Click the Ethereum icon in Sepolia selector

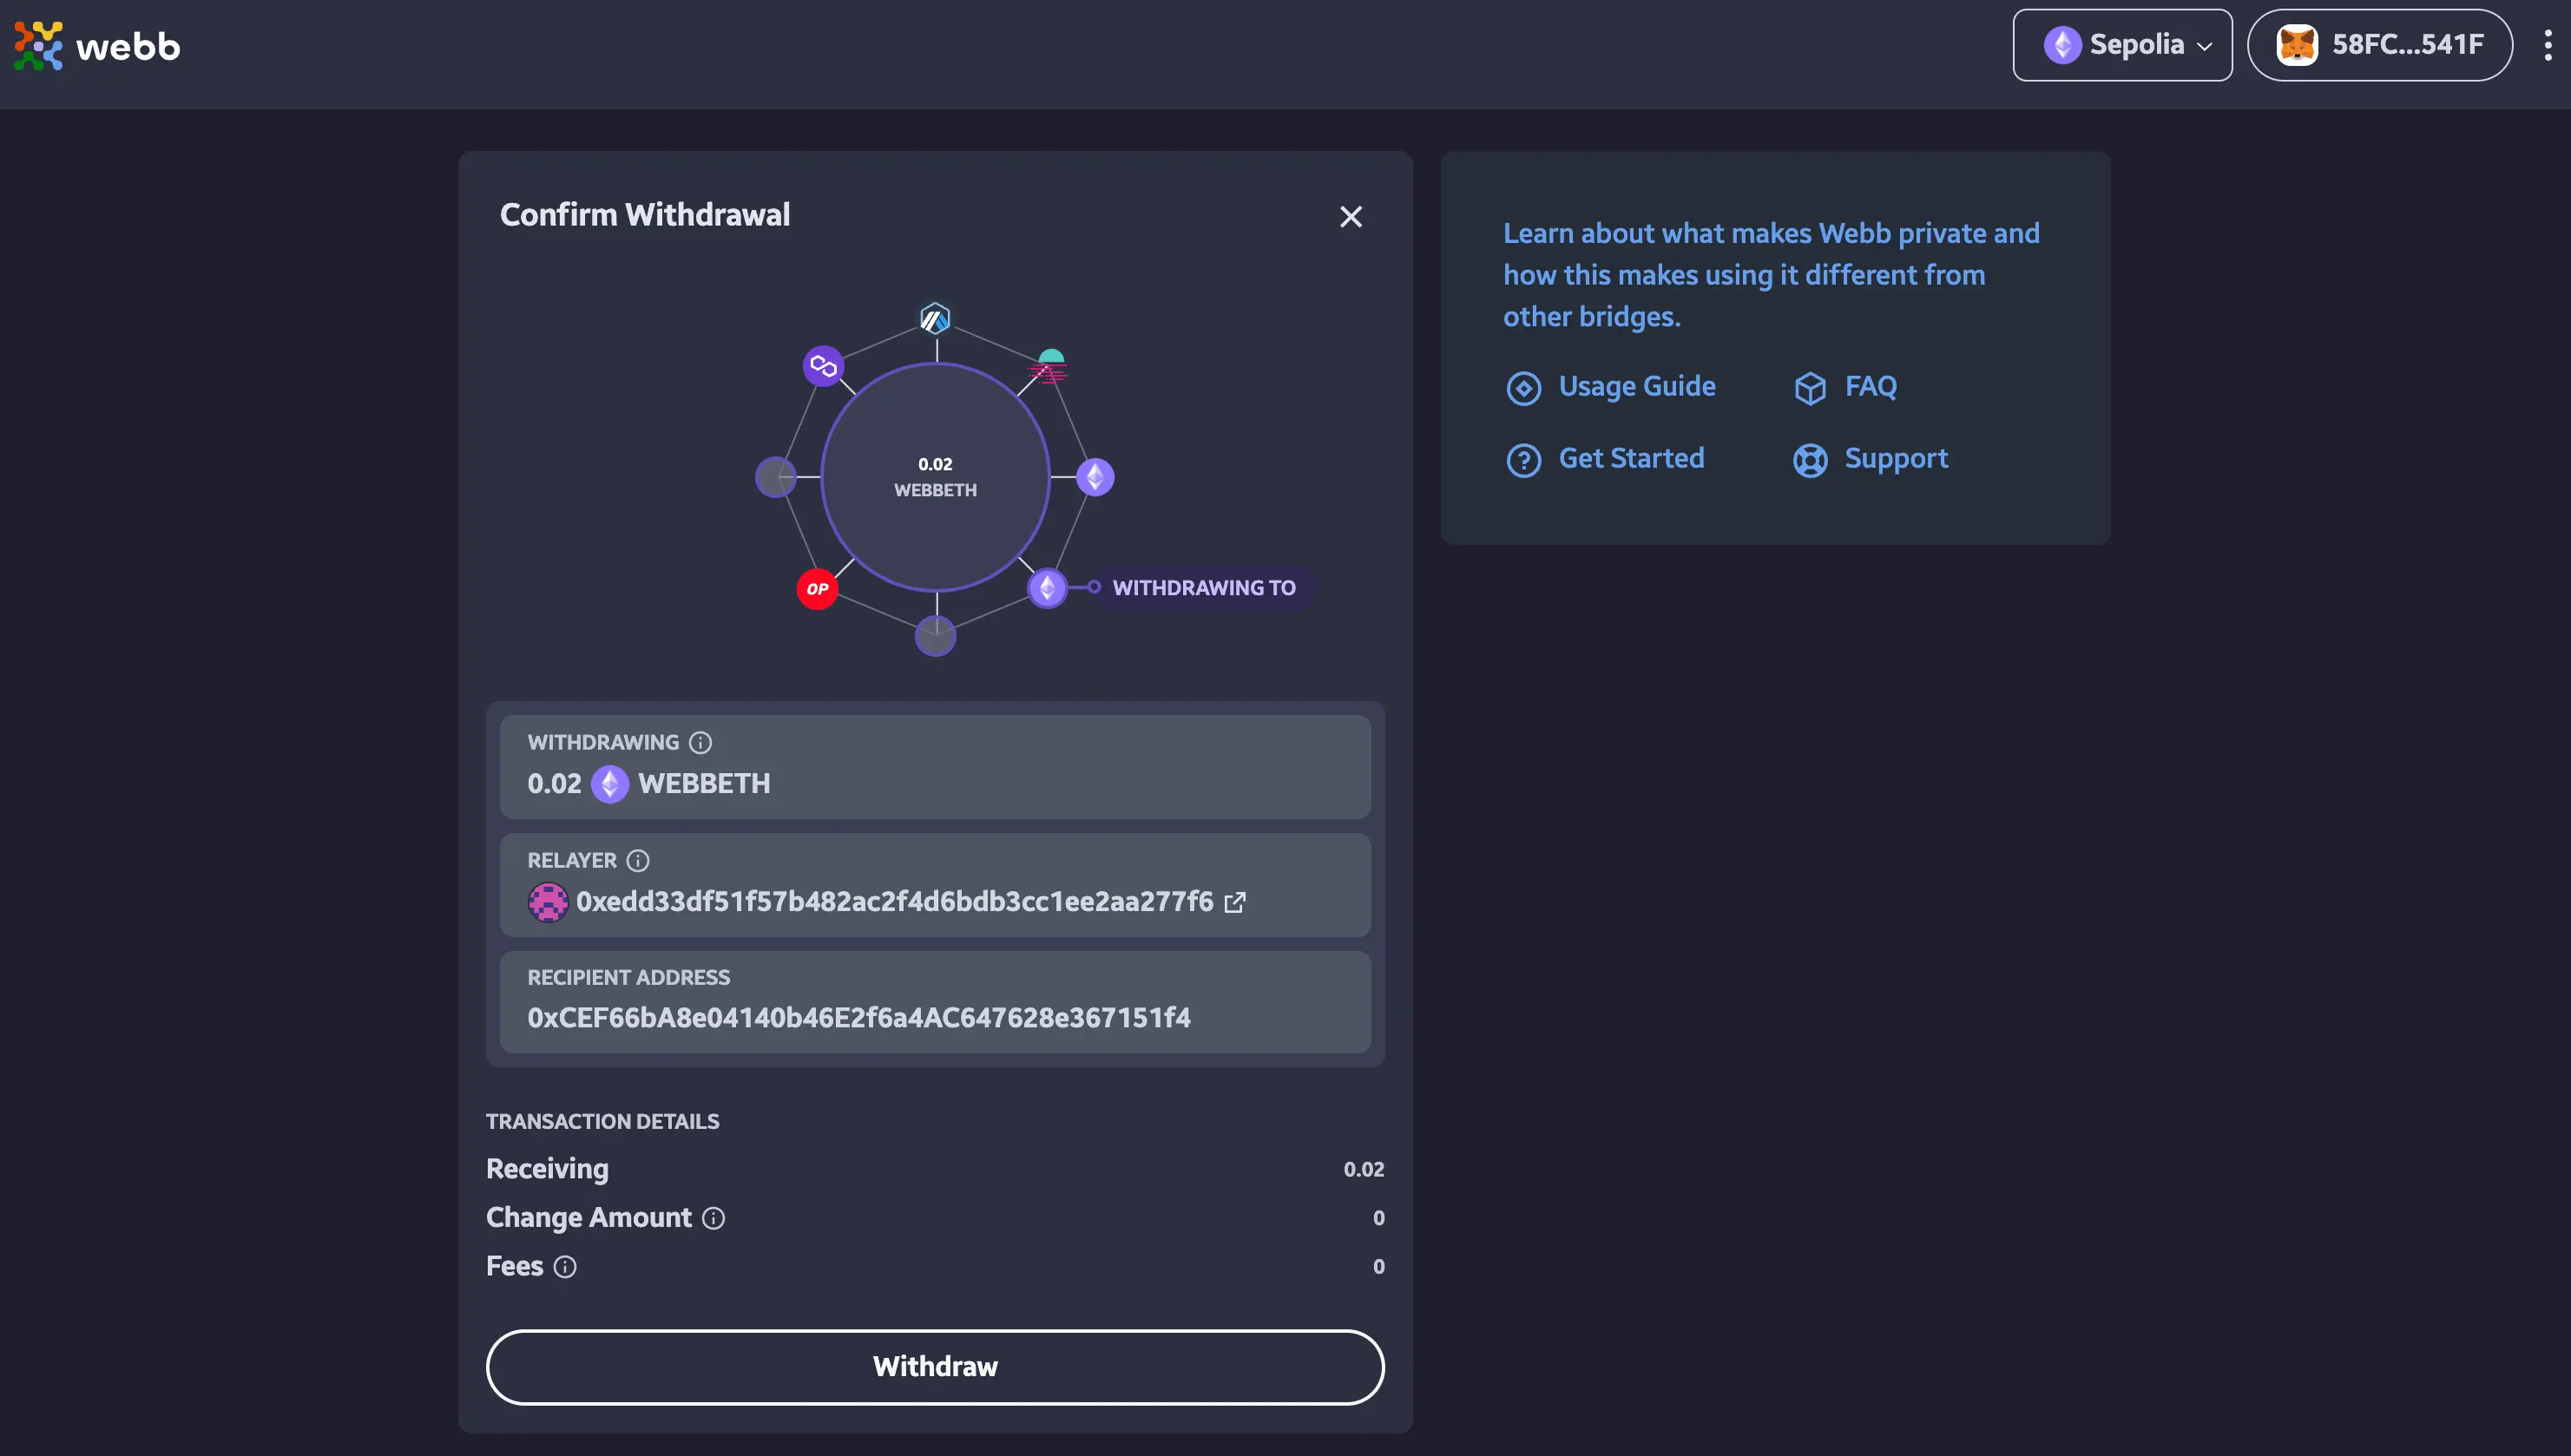[2062, 45]
